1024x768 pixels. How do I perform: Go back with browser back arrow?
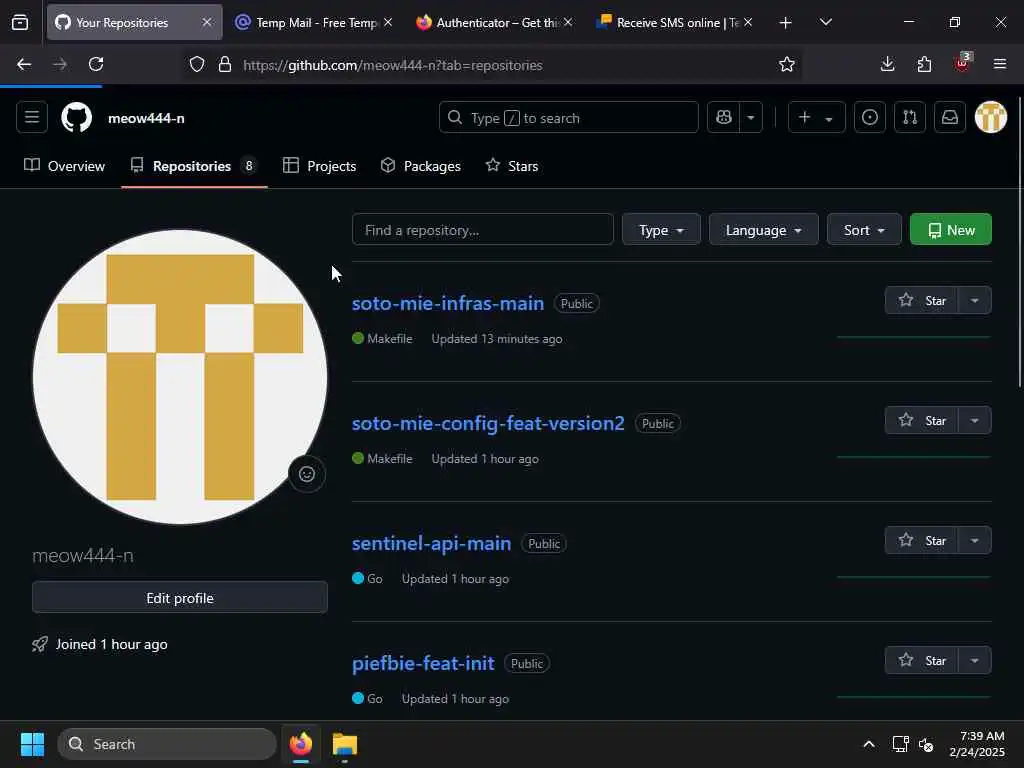[24, 64]
